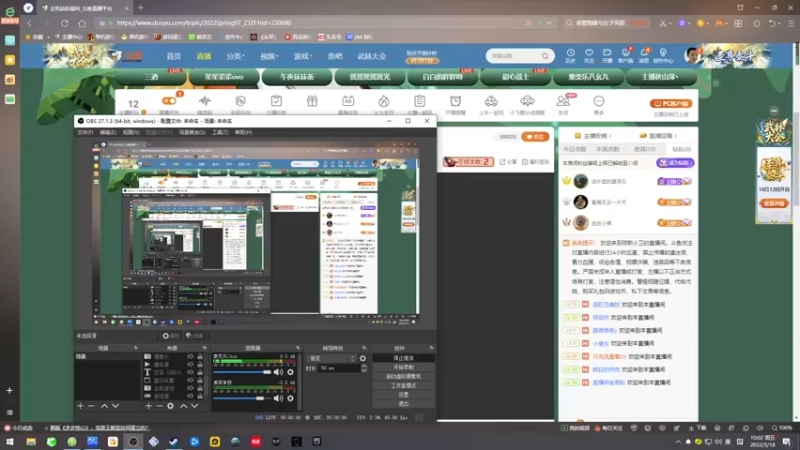Open the 编辑(E) menu in OBS
Screen dimensions: 800x450
click(108, 132)
